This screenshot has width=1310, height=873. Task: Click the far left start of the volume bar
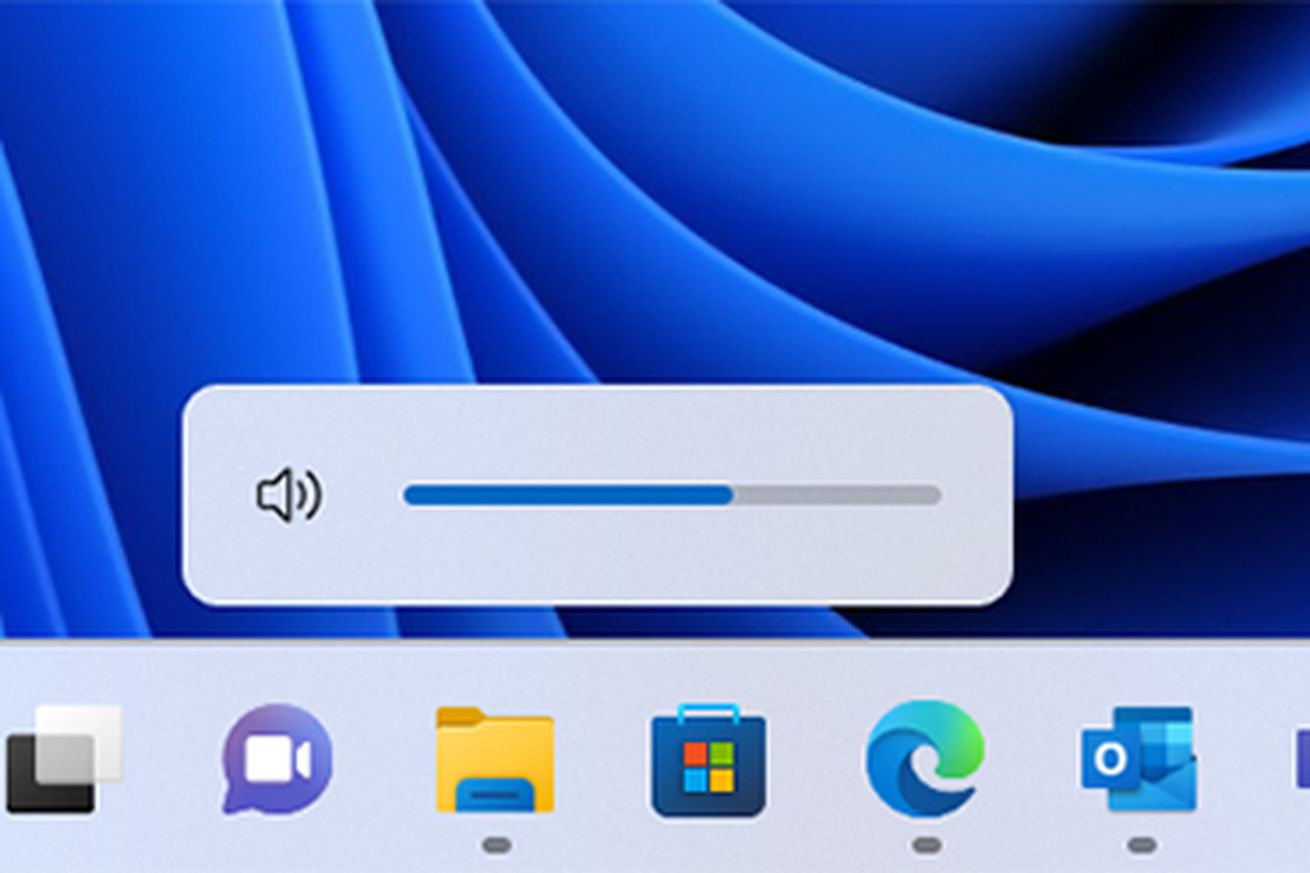pyautogui.click(x=409, y=495)
